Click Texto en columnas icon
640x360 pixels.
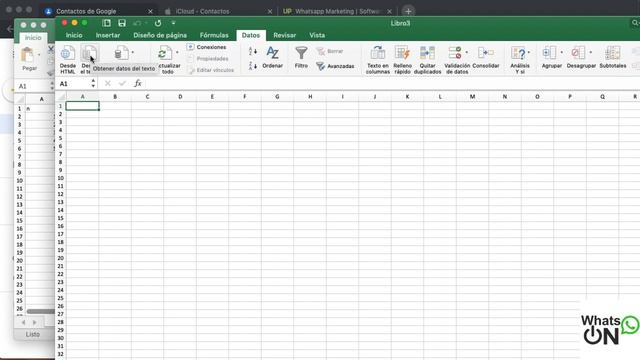pos(378,53)
